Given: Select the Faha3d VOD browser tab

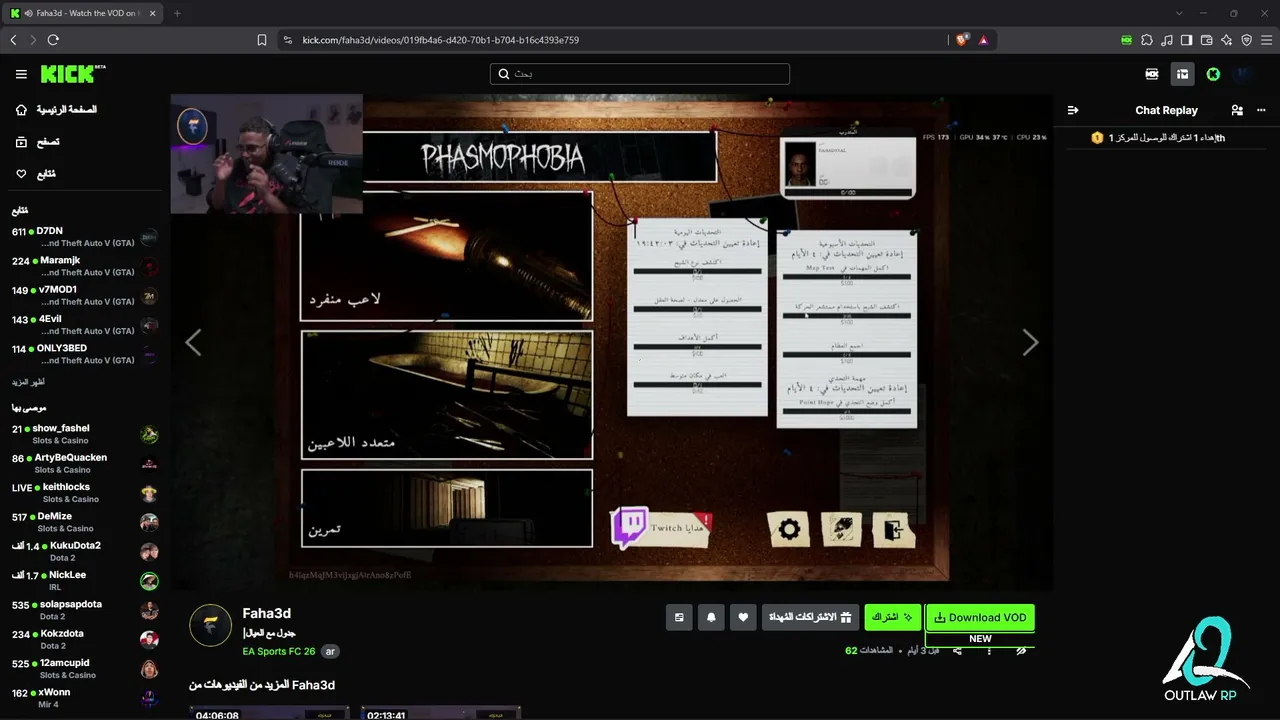Looking at the screenshot, I should pos(84,13).
